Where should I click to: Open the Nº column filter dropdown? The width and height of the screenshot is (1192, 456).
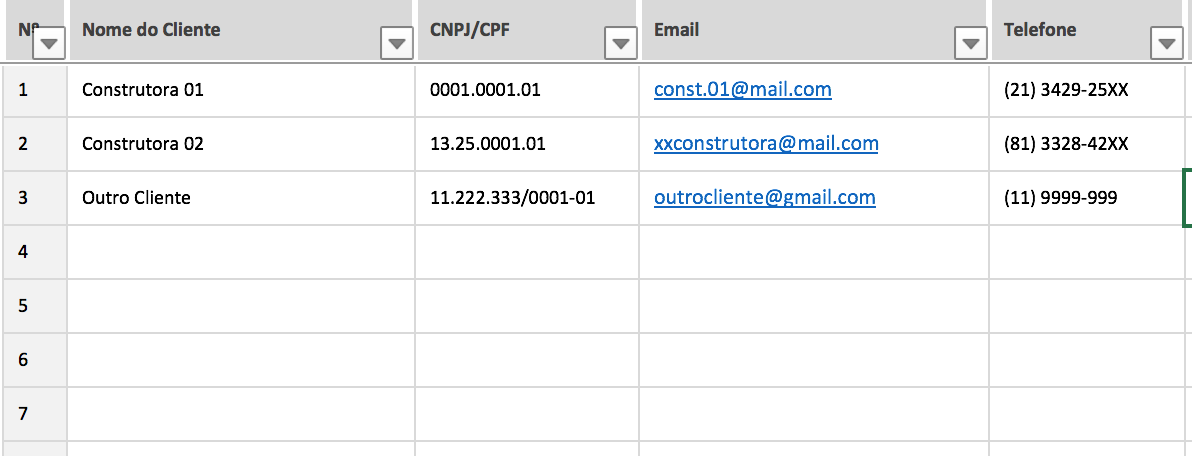[50, 44]
